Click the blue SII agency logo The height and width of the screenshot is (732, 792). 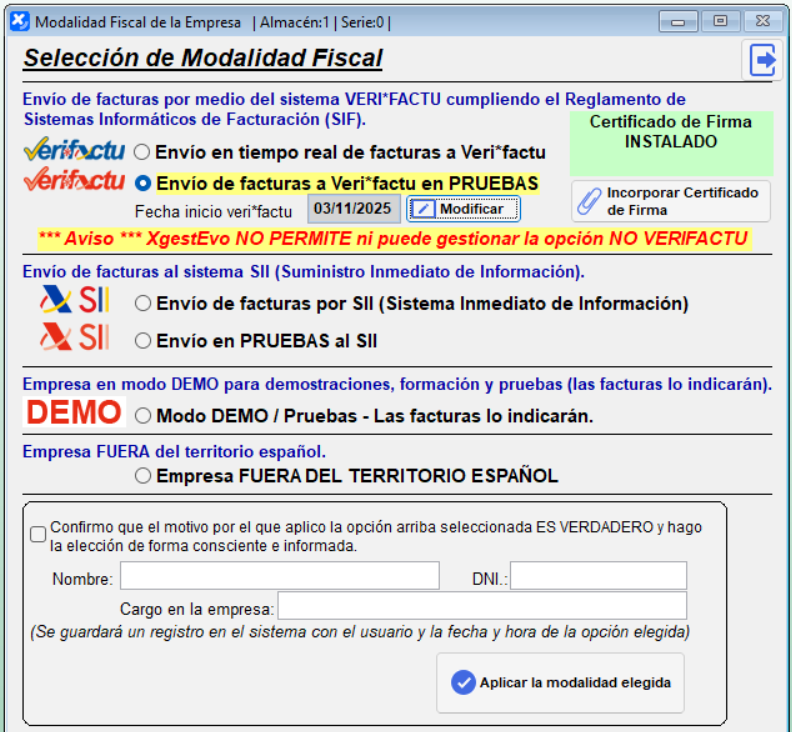(74, 300)
